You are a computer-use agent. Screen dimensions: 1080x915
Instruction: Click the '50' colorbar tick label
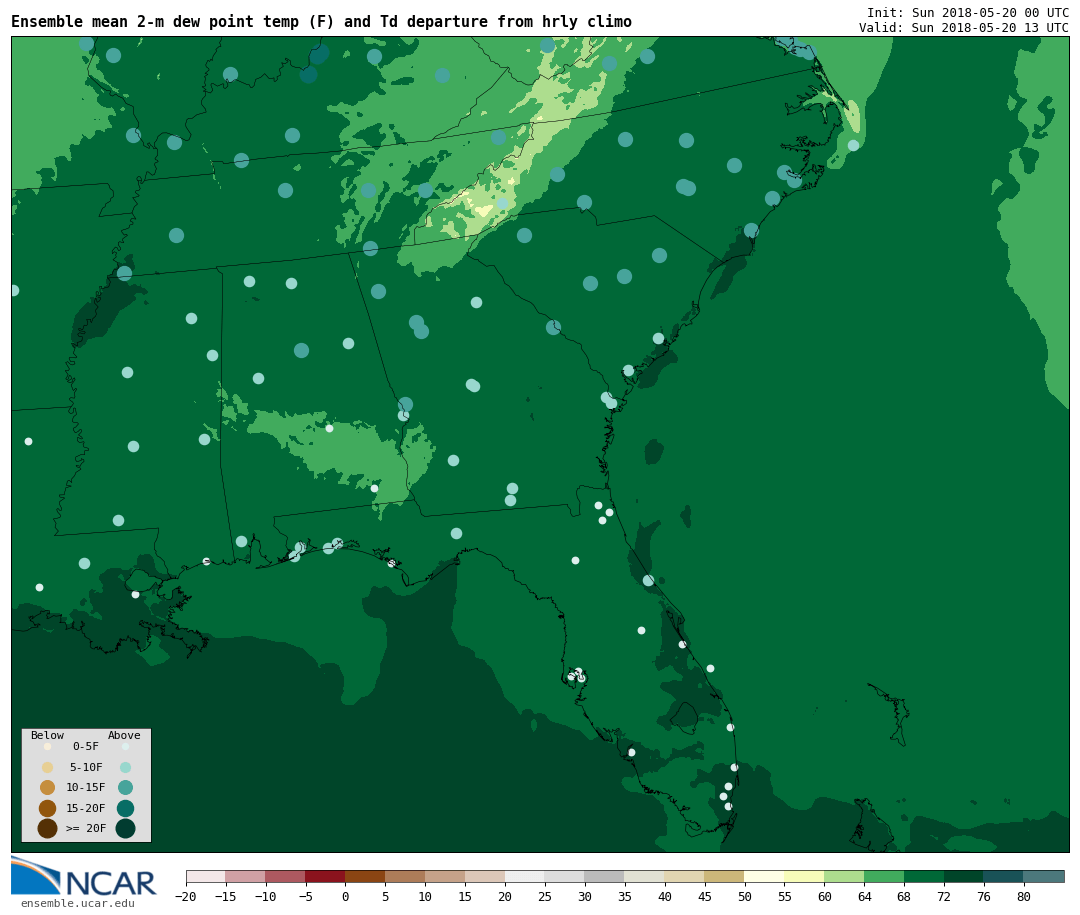[x=745, y=896]
